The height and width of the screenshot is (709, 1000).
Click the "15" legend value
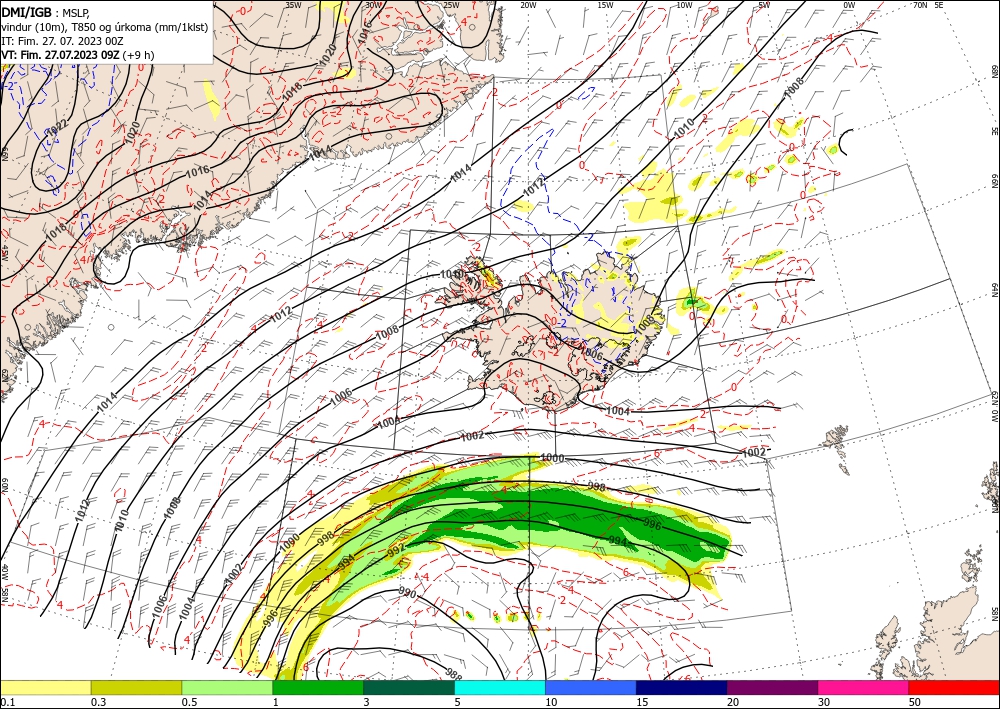(642, 702)
